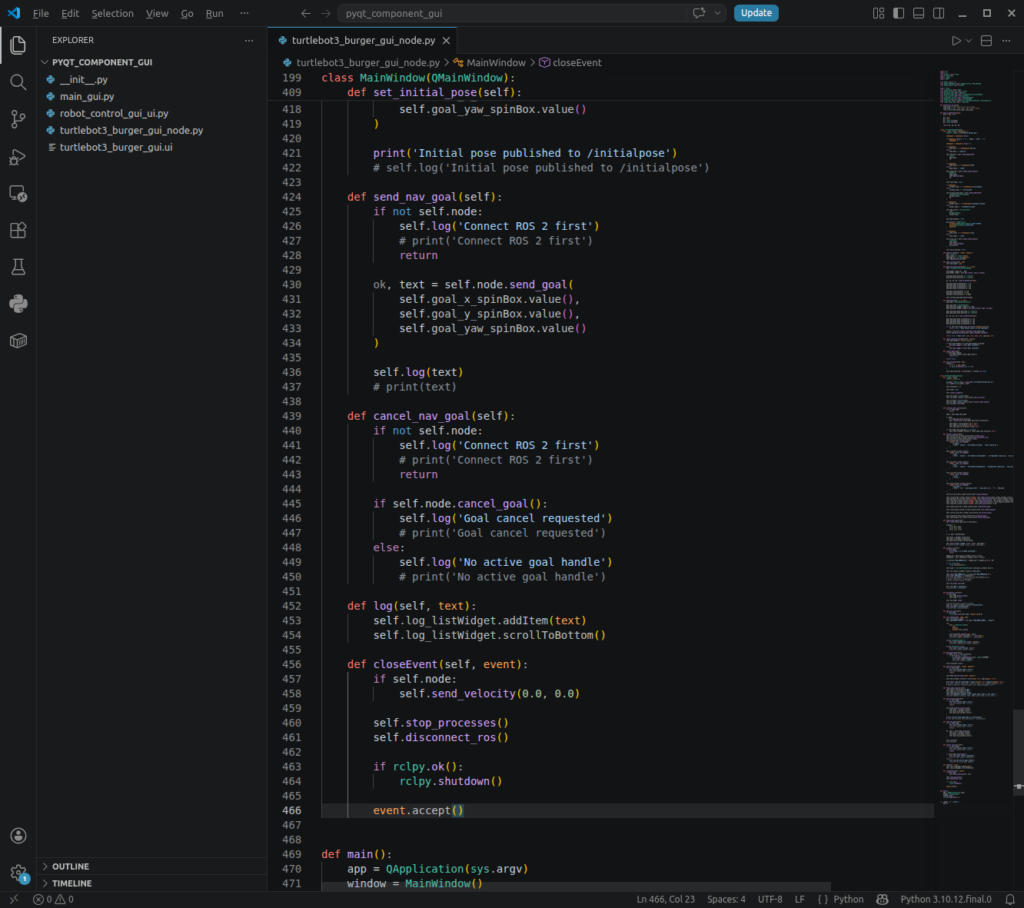Open Explorer Views and More Actions ellipsis
Screen dimensions: 1024x908
[249, 41]
